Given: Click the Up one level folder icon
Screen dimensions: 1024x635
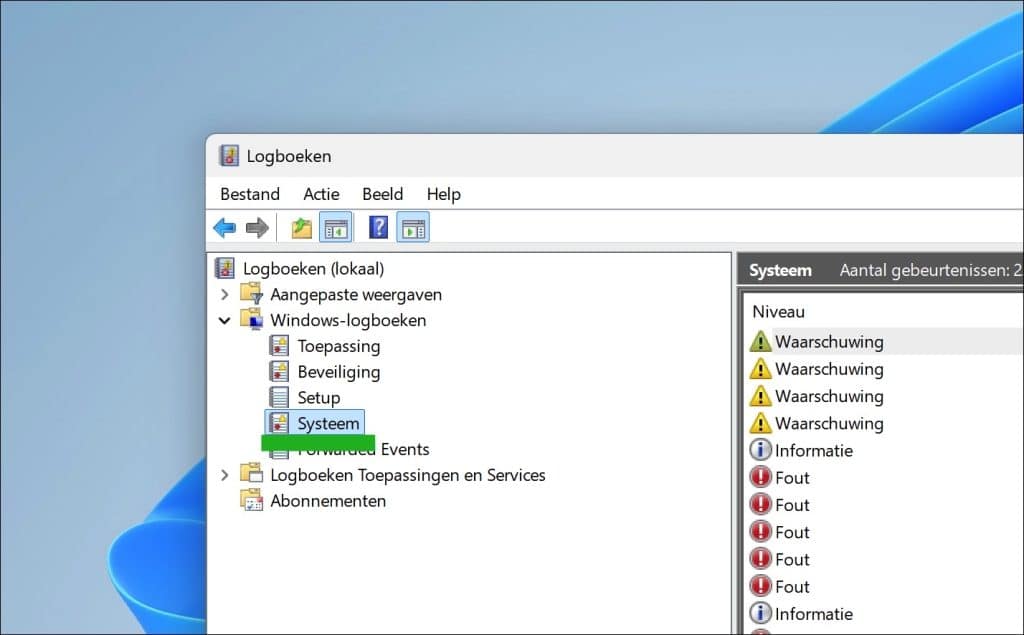Looking at the screenshot, I should click(301, 228).
